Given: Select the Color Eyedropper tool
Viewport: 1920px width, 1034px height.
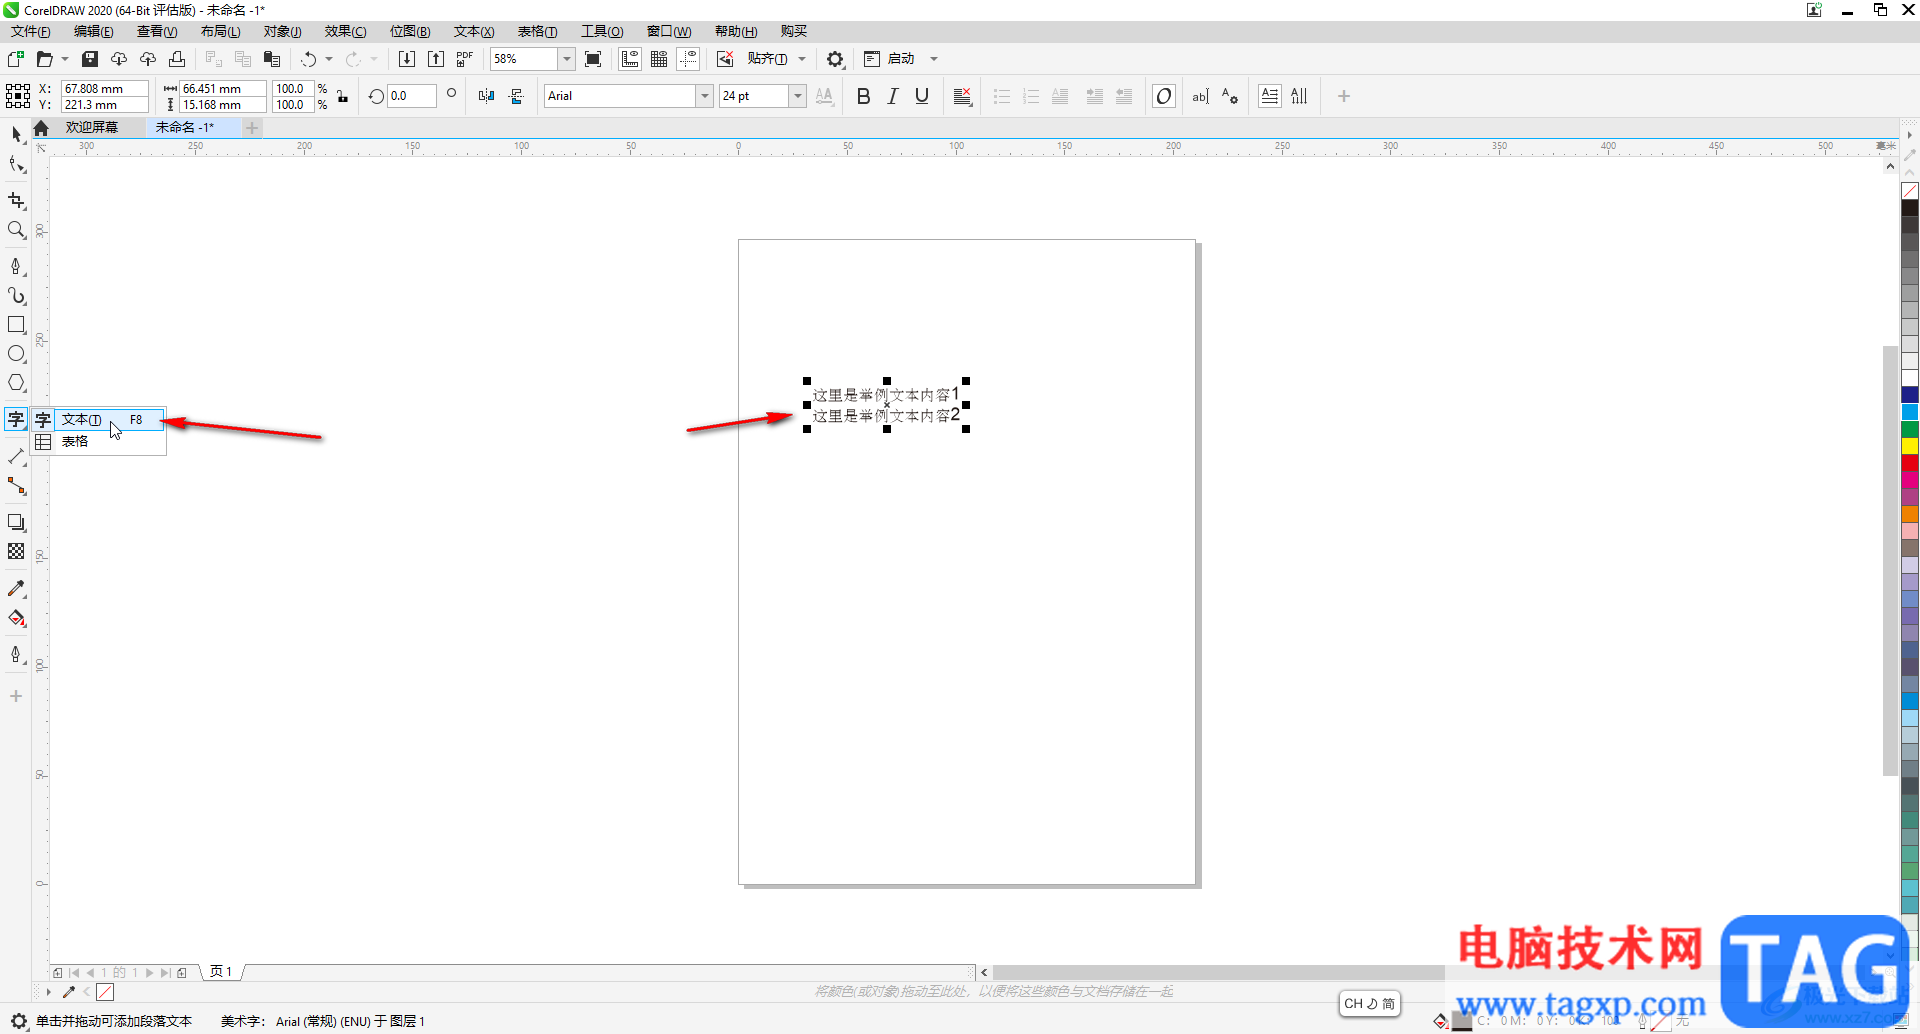Looking at the screenshot, I should [x=16, y=589].
